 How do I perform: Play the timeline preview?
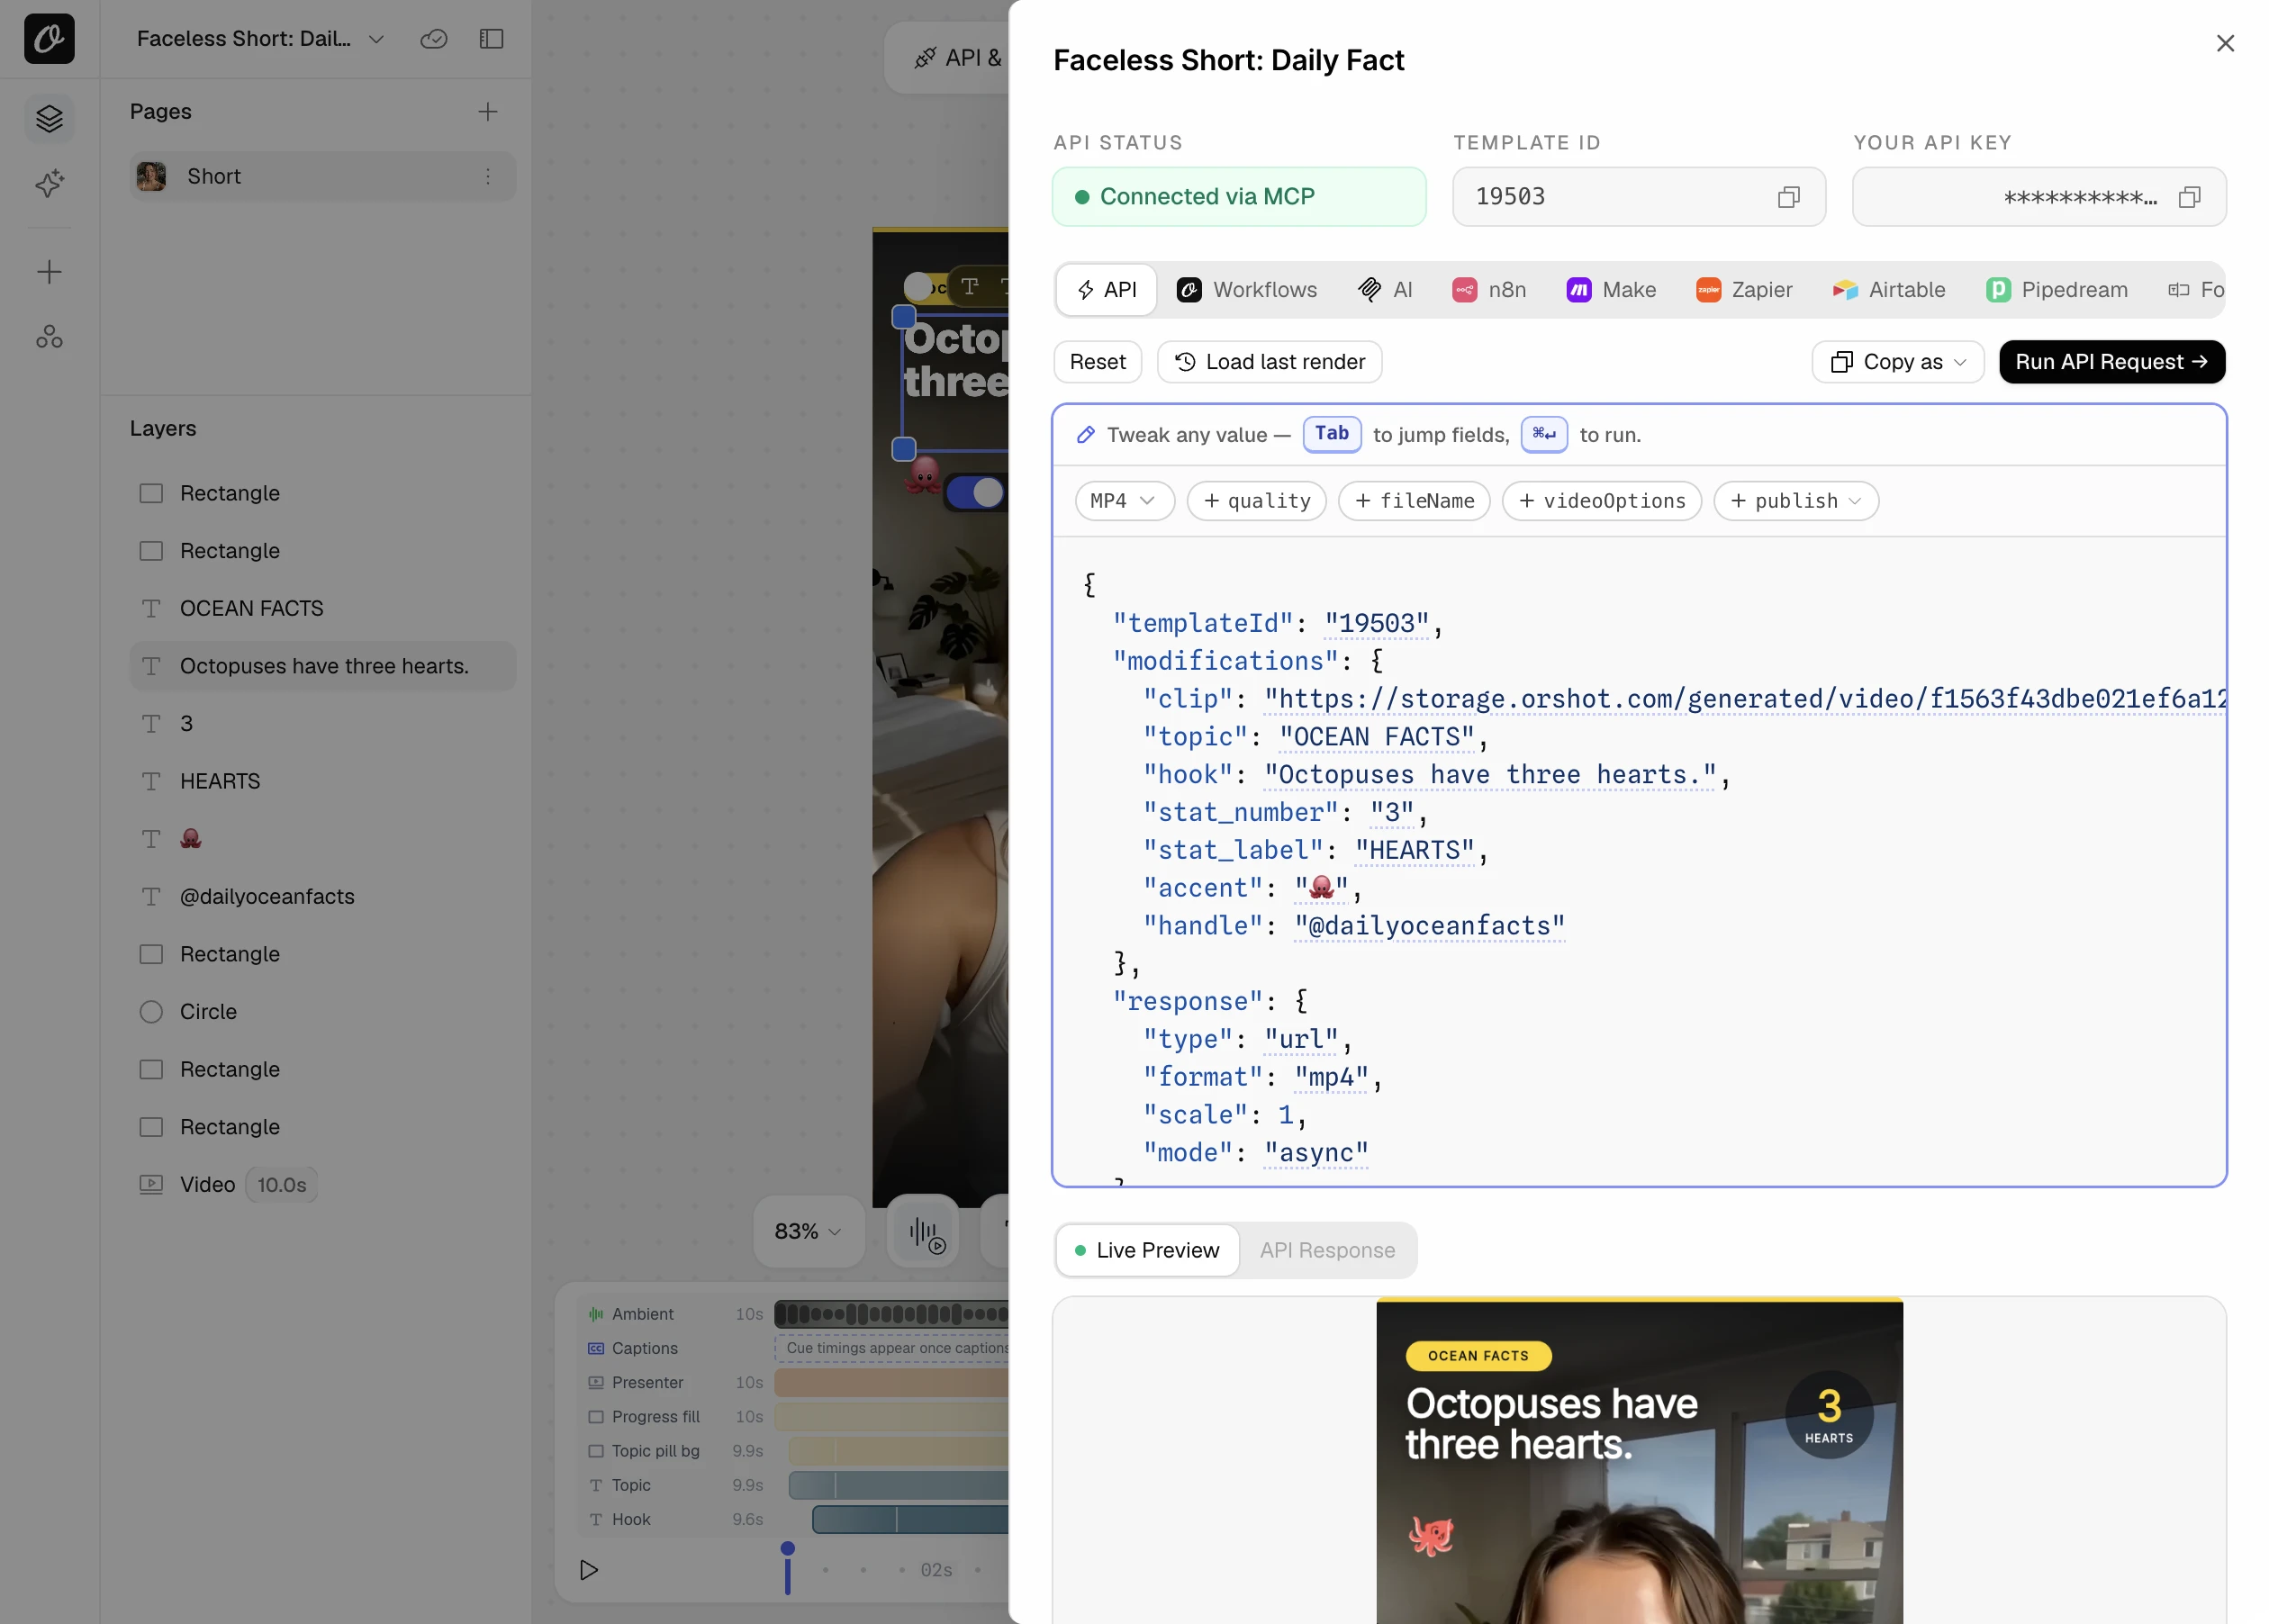pos(588,1569)
